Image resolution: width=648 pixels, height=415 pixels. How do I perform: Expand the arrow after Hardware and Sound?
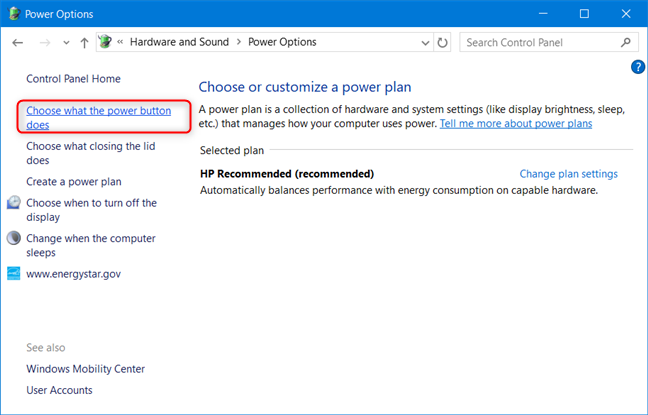239,42
